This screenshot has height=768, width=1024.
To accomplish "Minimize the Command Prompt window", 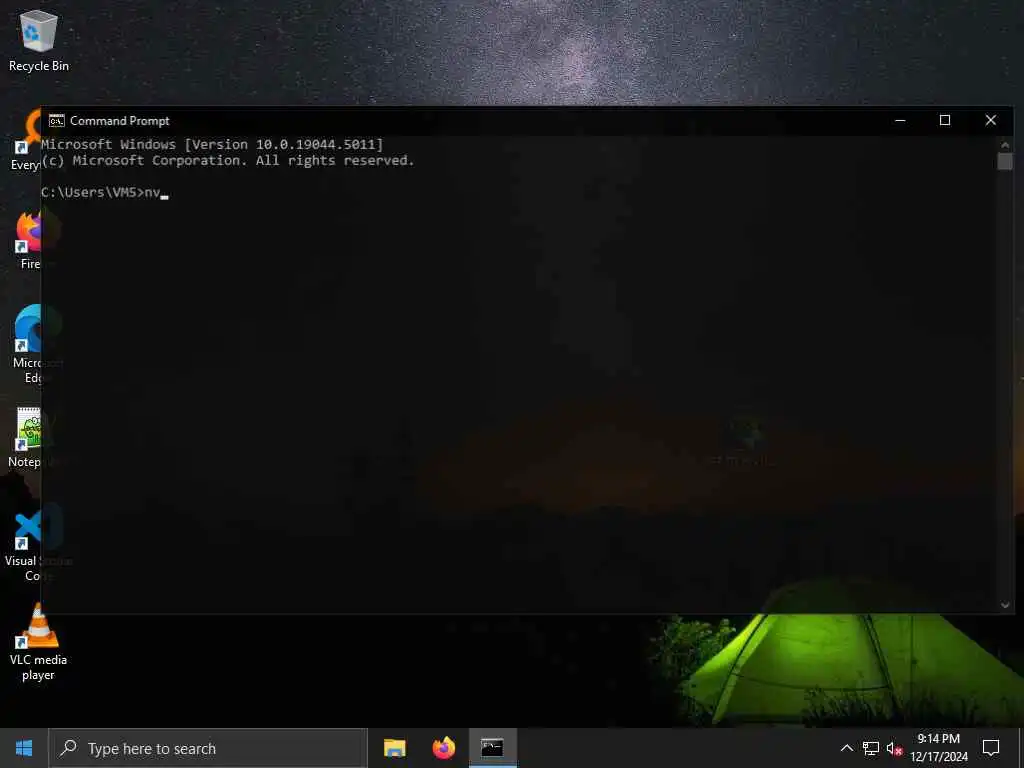I will click(900, 120).
